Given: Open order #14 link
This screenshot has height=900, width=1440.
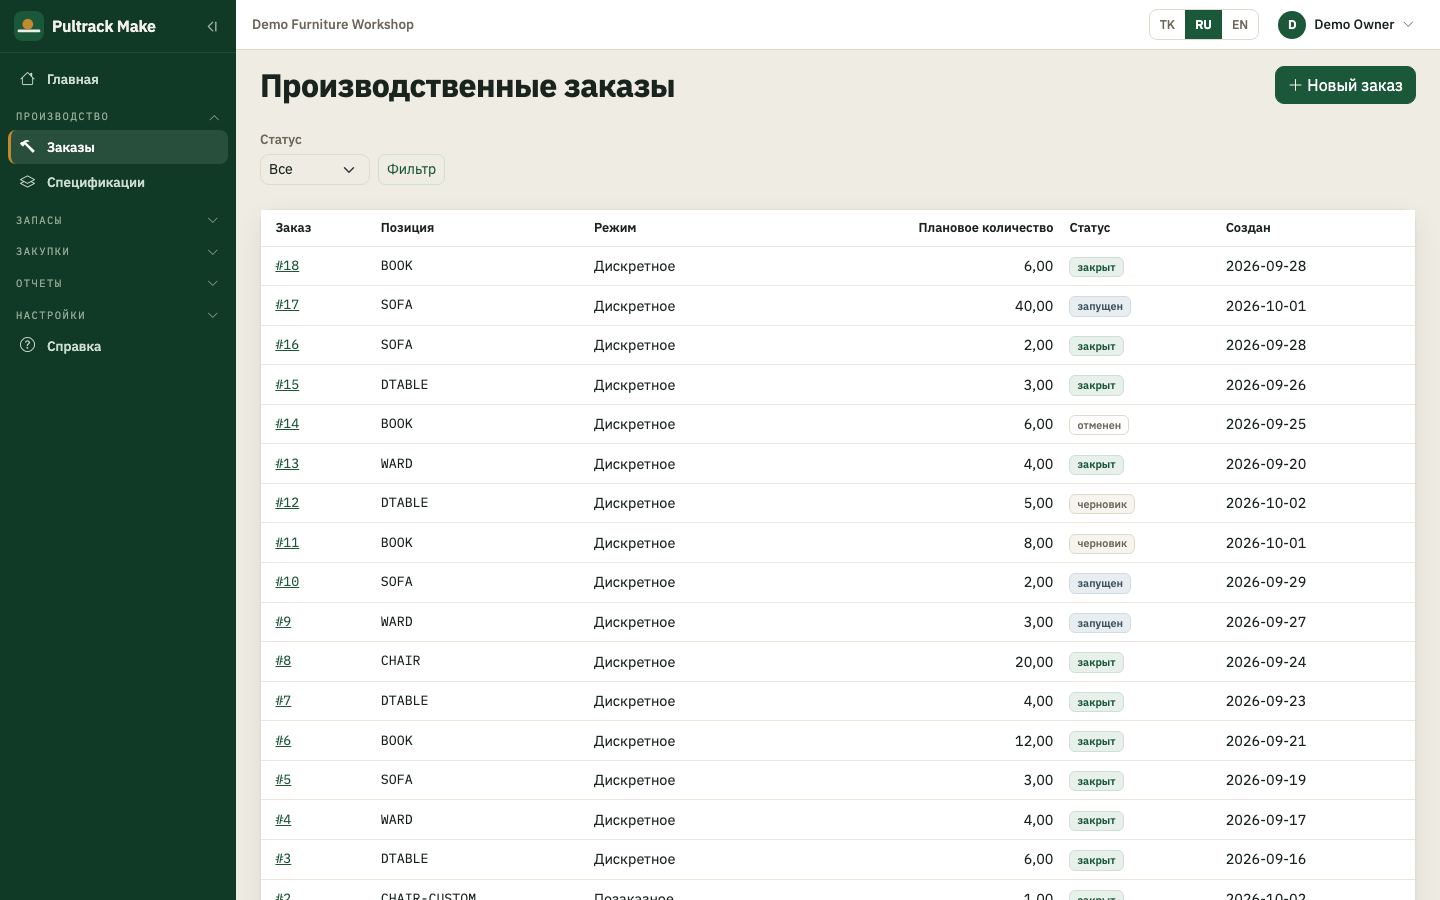Looking at the screenshot, I should click(287, 424).
